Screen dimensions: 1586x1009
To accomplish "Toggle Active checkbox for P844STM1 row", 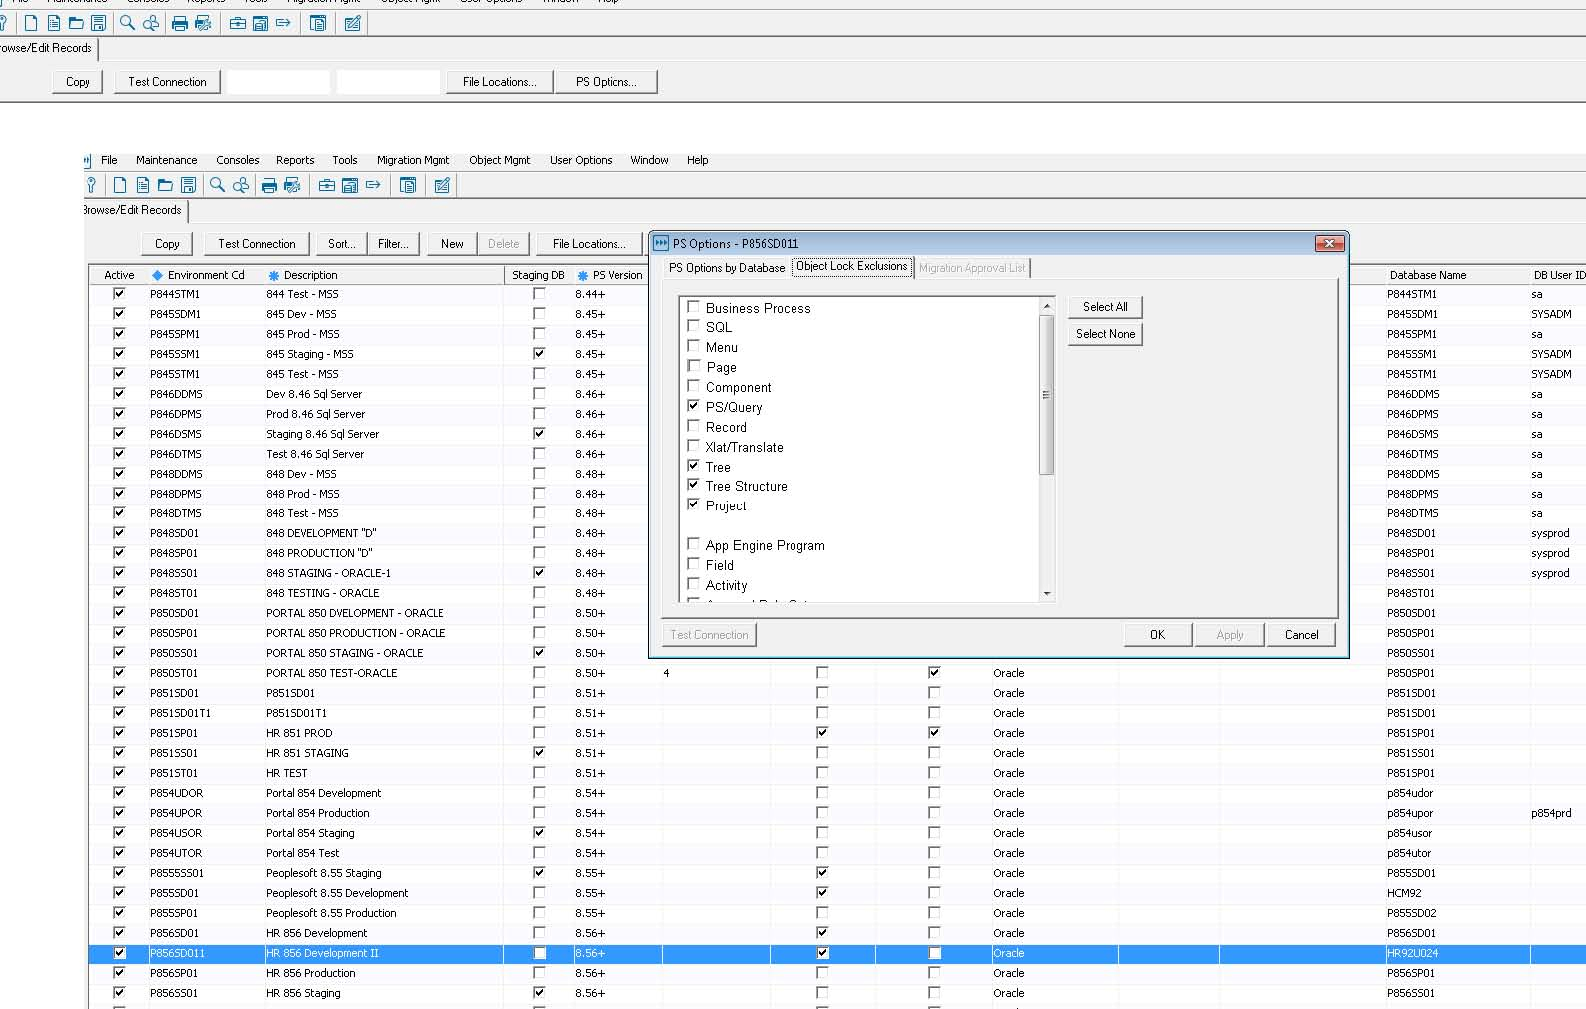I will (119, 294).
